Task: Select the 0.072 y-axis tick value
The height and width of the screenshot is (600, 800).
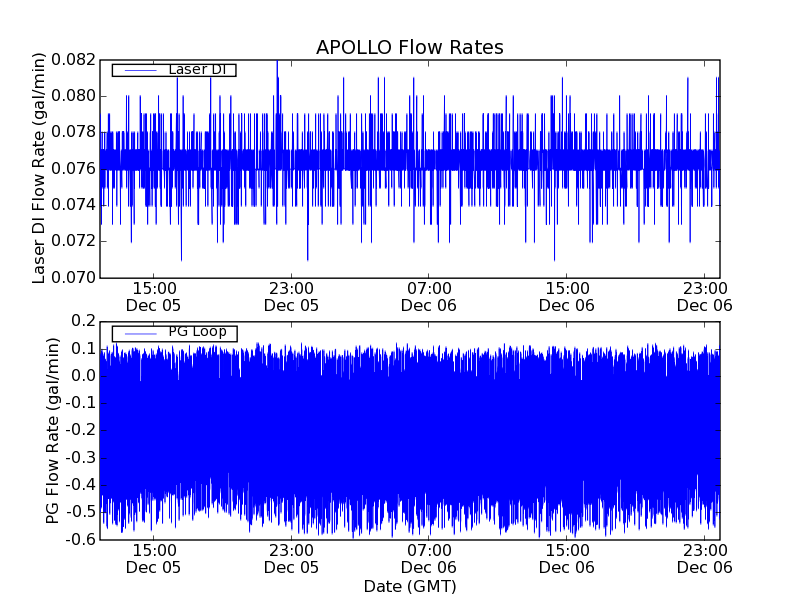Action: tap(74, 241)
